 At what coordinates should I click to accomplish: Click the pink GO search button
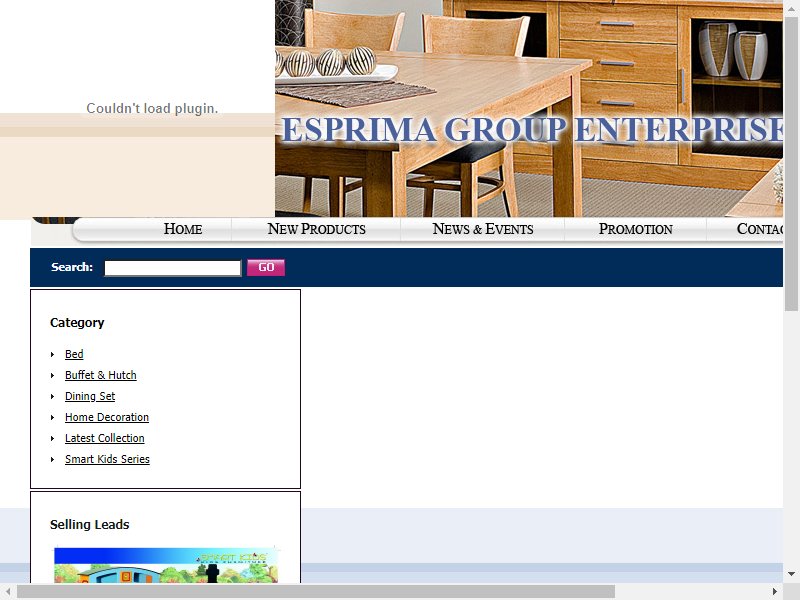pos(266,267)
